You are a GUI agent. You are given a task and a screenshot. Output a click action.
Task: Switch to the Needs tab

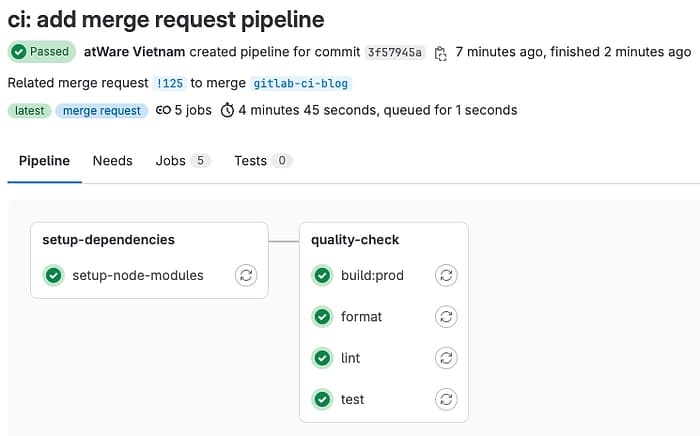(x=112, y=160)
